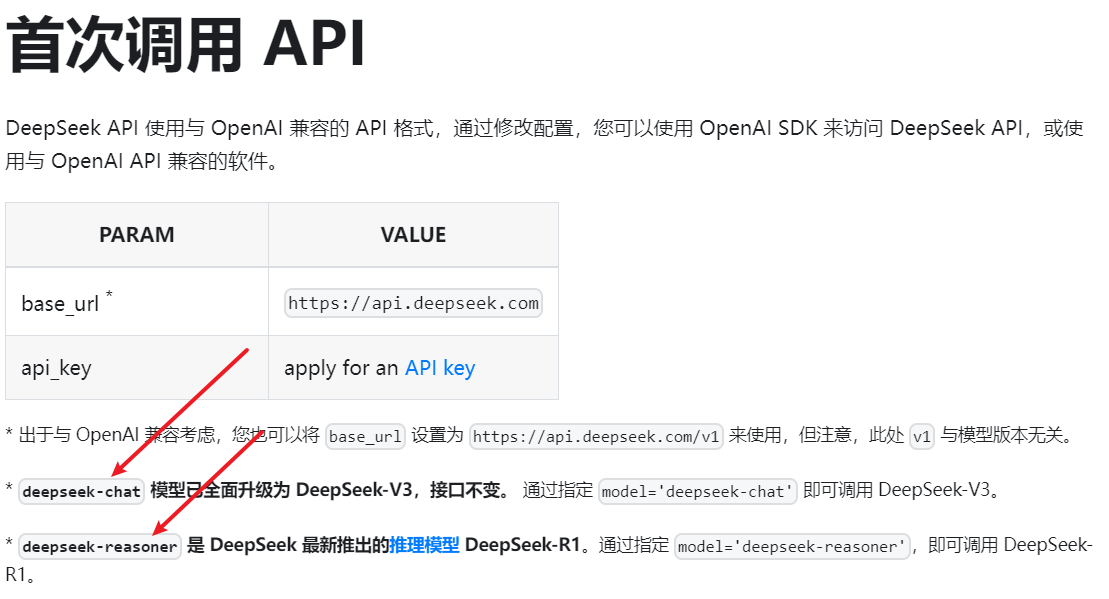This screenshot has width=1109, height=599.
Task: Click the https://api.deepseek.com value code
Action: pos(413,303)
